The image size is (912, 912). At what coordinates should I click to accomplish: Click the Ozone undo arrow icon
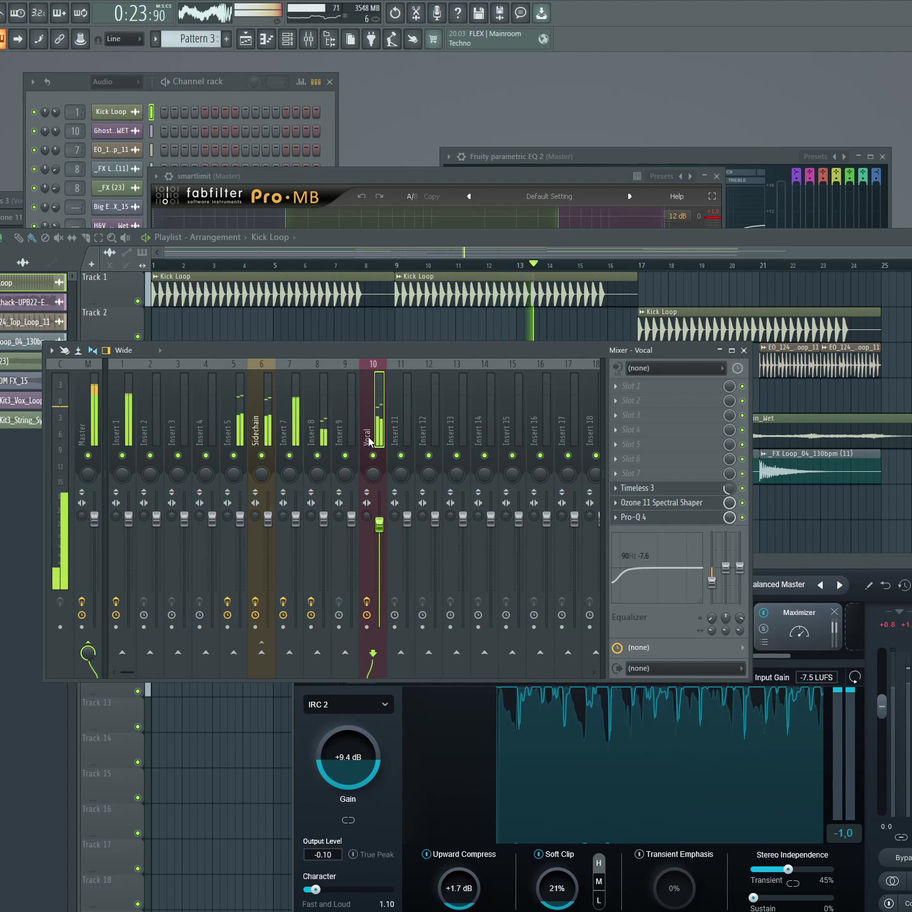[885, 585]
